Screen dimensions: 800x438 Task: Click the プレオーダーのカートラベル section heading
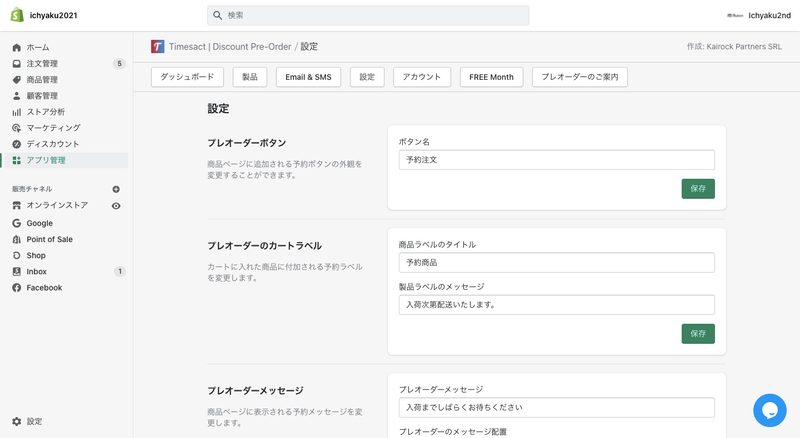click(264, 246)
